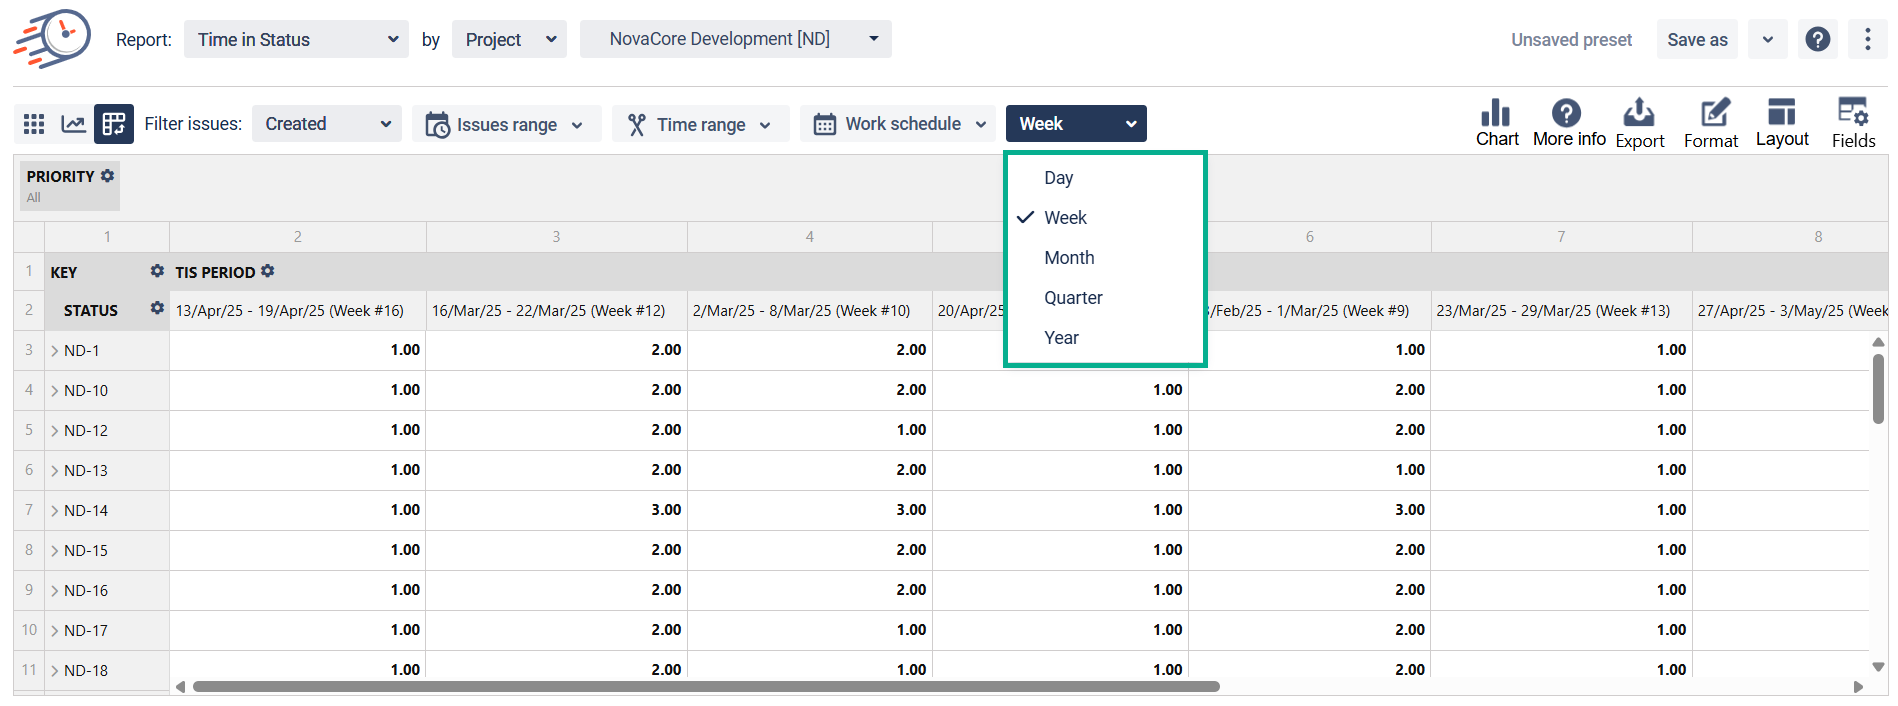Expand the ND-14 row
This screenshot has width=1898, height=706.
55,511
